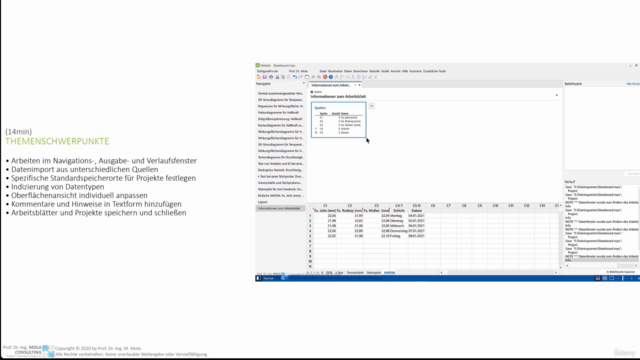Open the Berechnen menu
The width and height of the screenshot is (640, 360).
click(361, 71)
